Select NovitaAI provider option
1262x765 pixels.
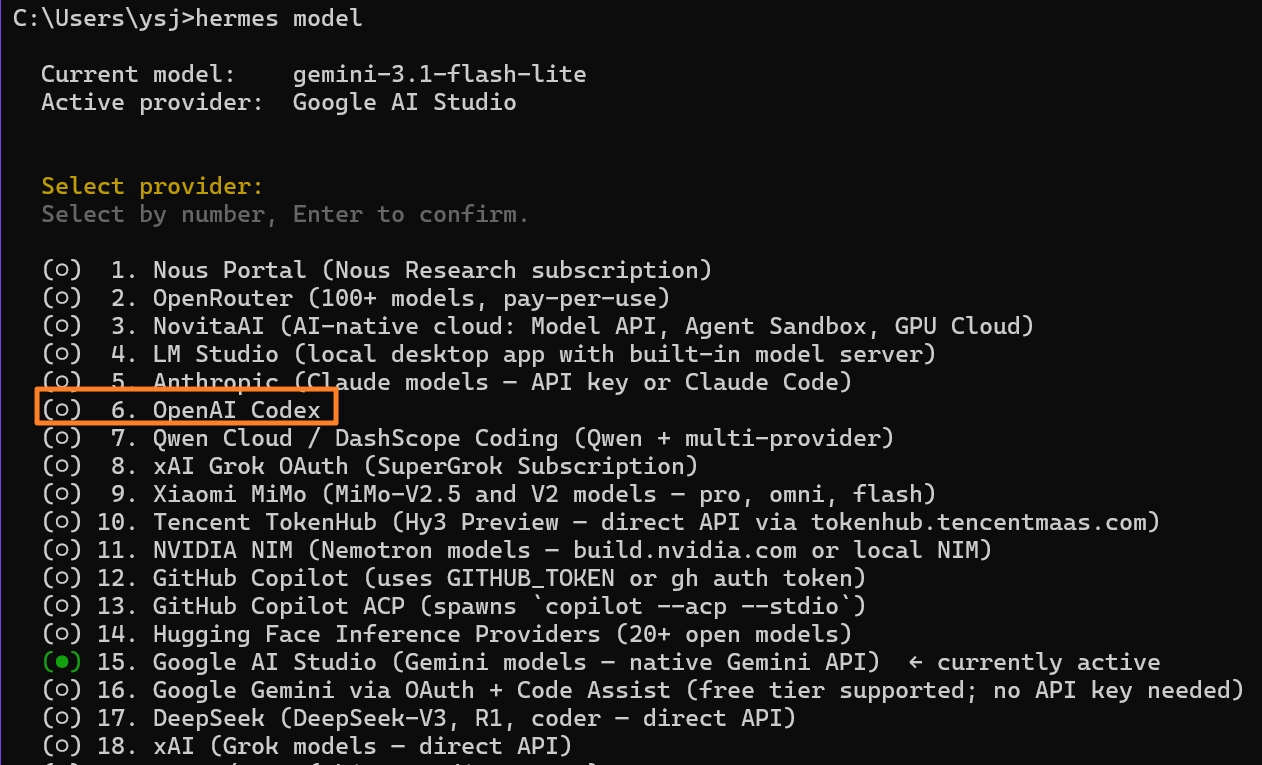click(x=537, y=326)
